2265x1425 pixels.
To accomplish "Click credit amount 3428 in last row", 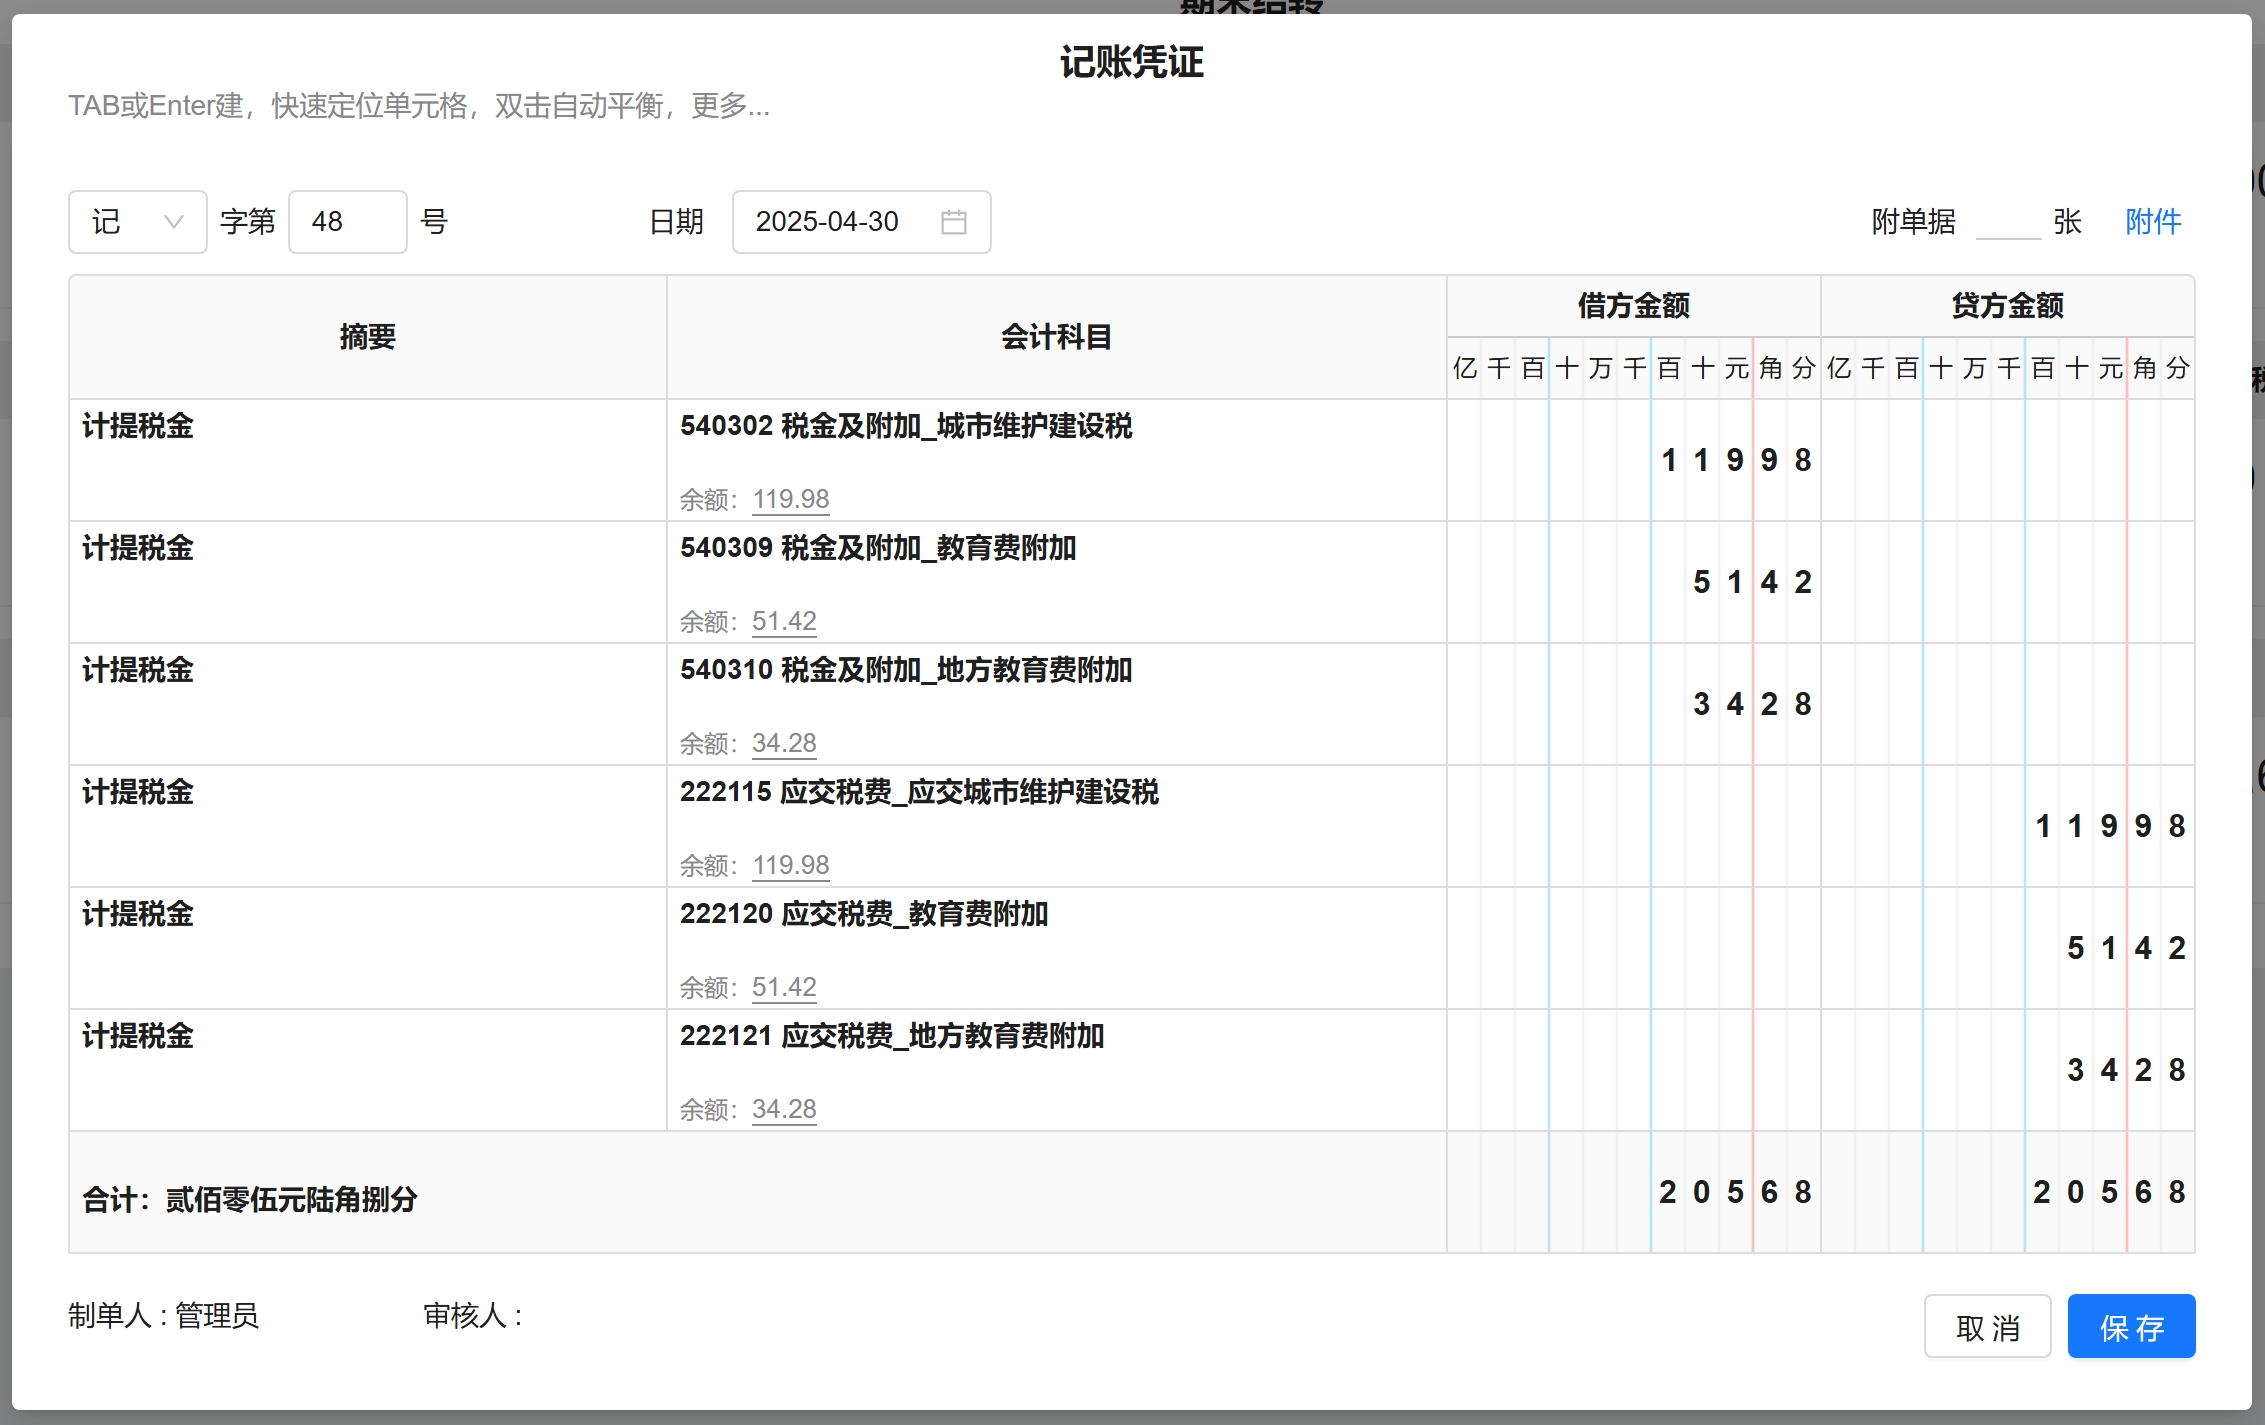I will click(2125, 1071).
